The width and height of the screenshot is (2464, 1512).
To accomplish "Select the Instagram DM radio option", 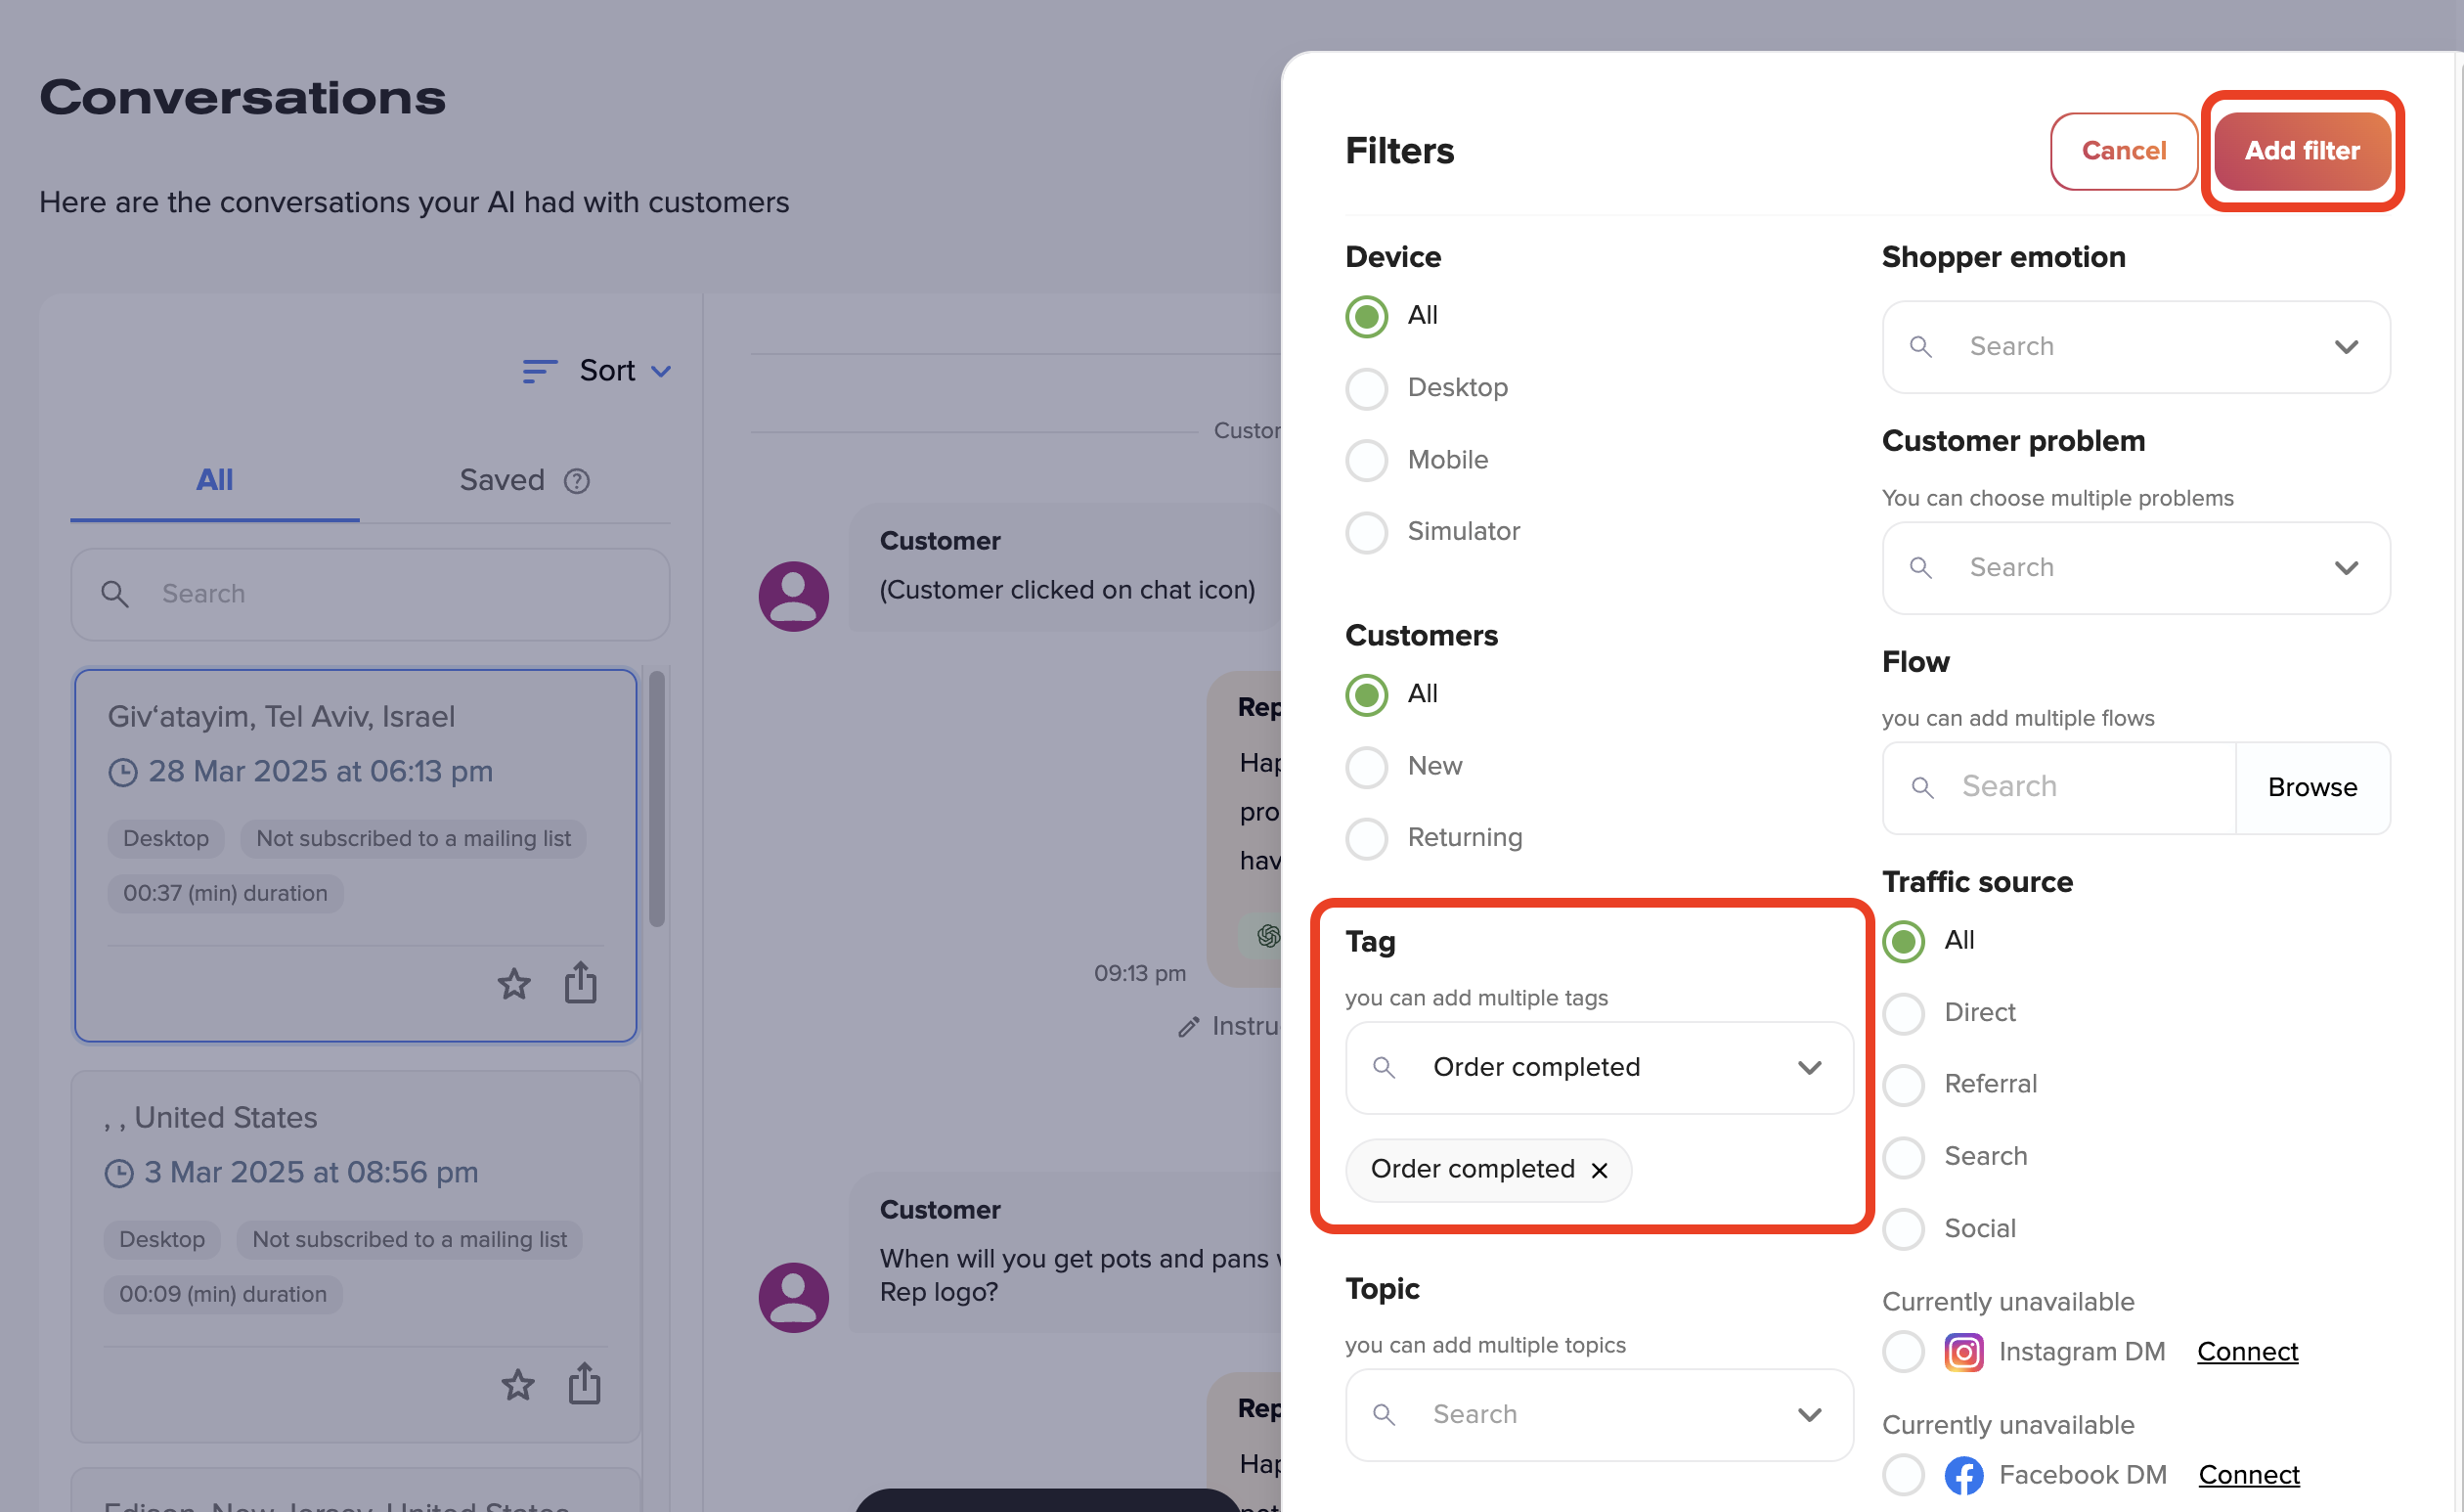I will [1903, 1352].
